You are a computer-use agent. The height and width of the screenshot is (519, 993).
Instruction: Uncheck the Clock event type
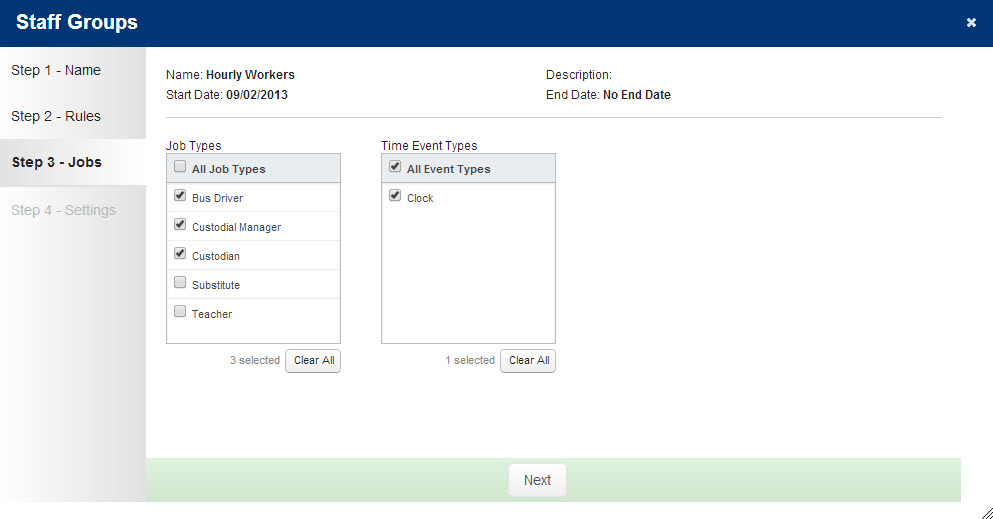coord(395,195)
